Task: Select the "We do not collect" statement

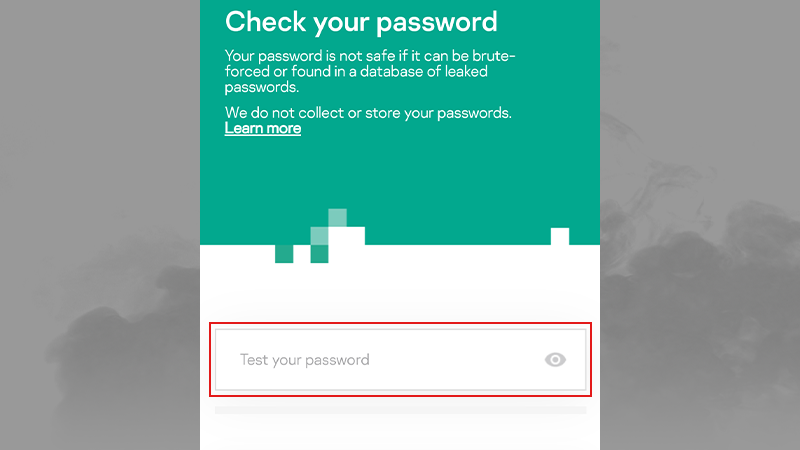Action: pyautogui.click(x=368, y=113)
